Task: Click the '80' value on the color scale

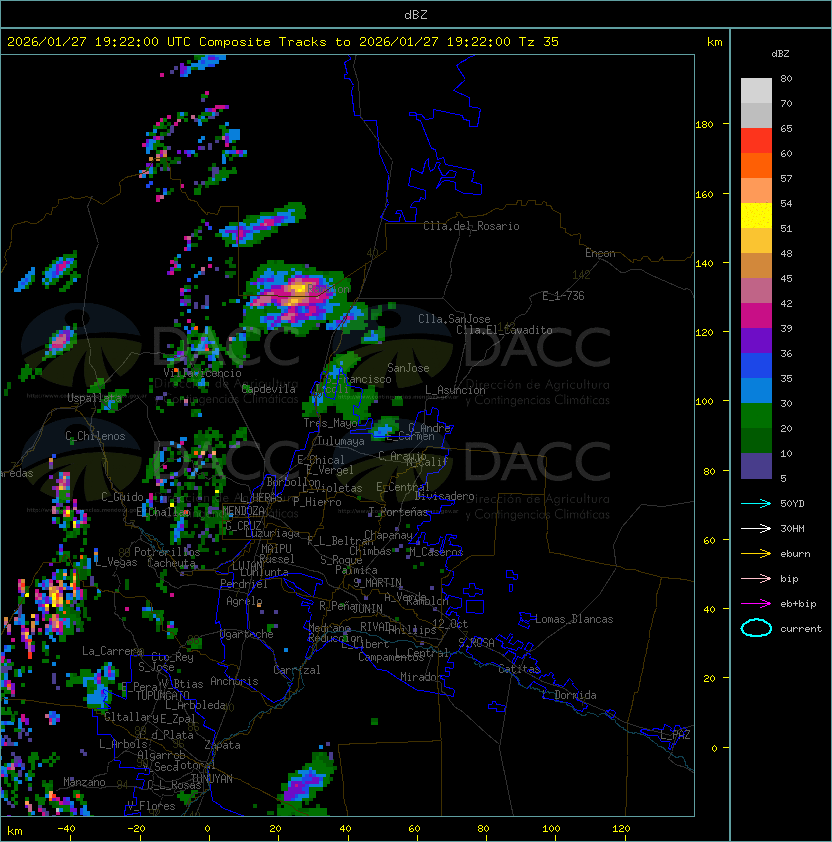Action: click(786, 78)
